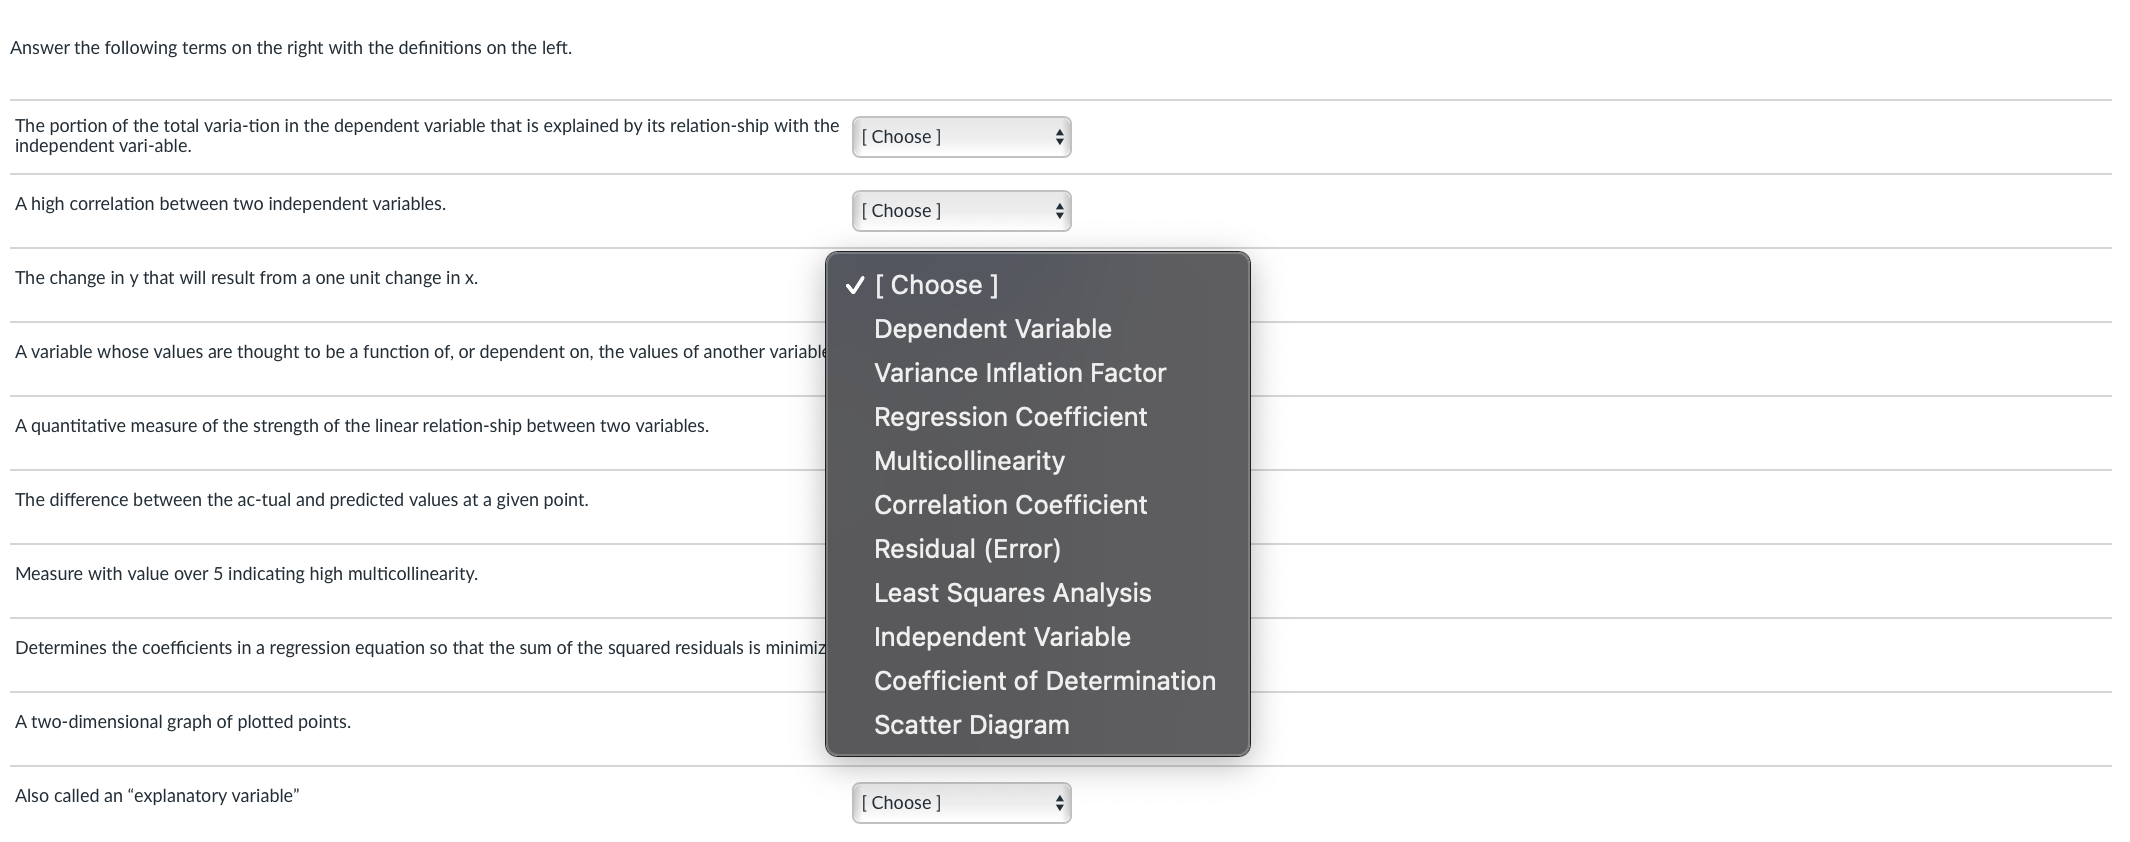
Task: Choose Independent Variable from the dropdown
Action: pos(1002,637)
